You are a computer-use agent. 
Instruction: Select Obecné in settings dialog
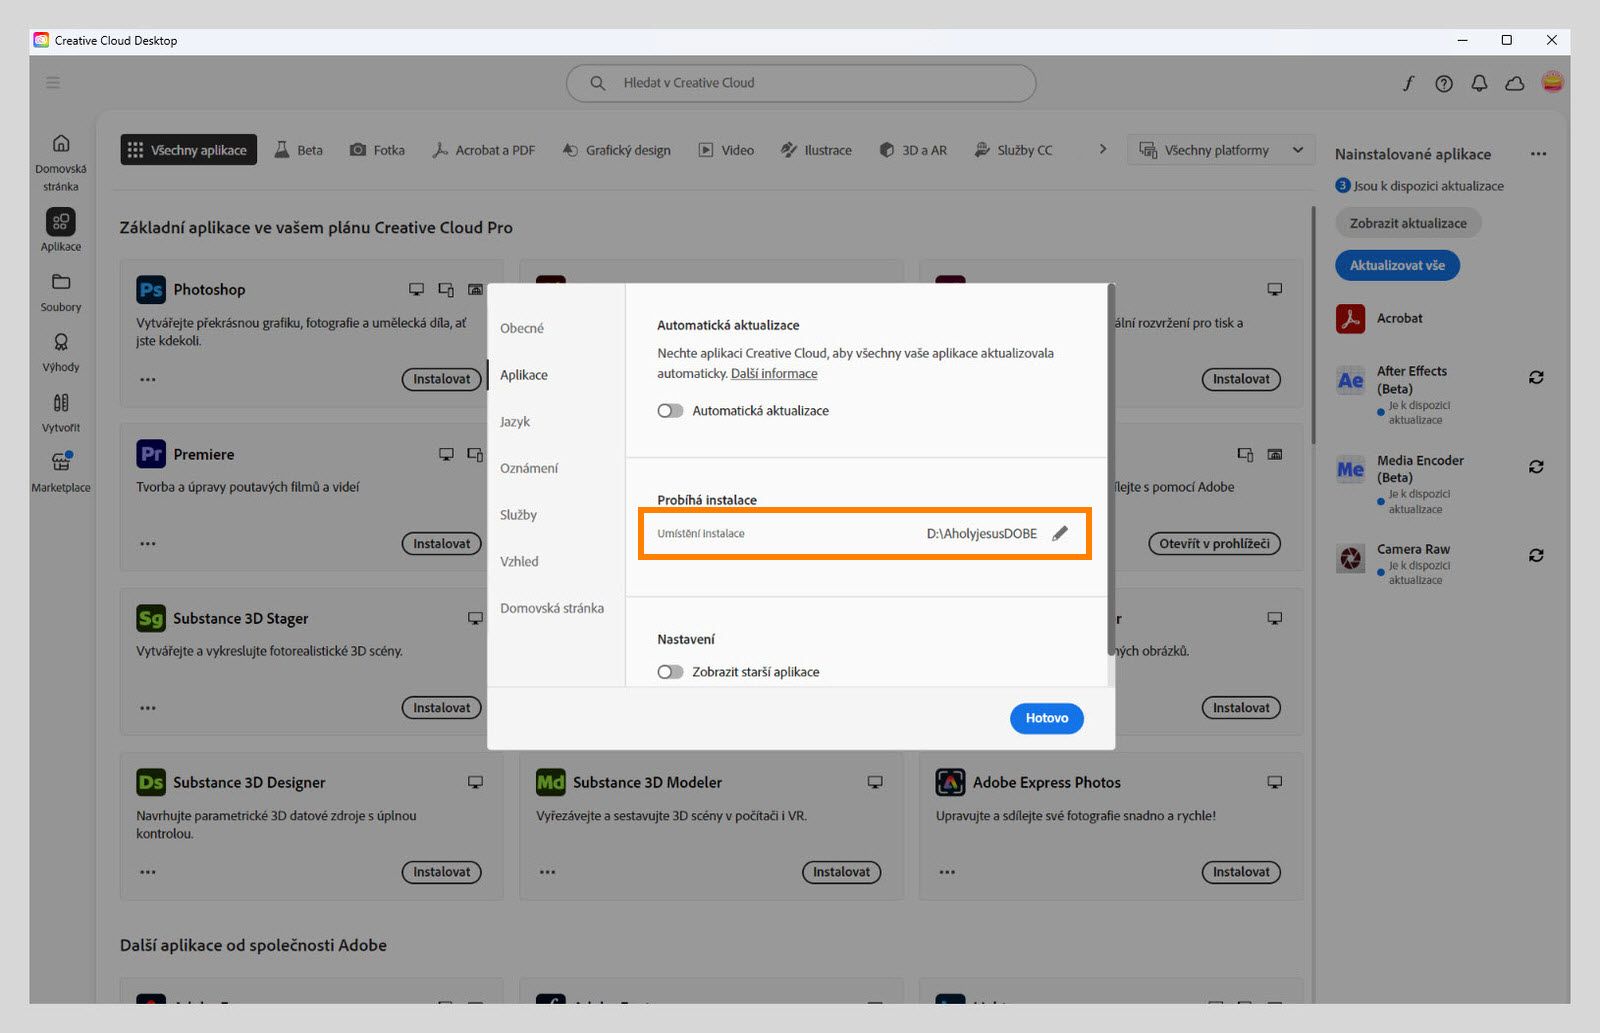pyautogui.click(x=522, y=328)
